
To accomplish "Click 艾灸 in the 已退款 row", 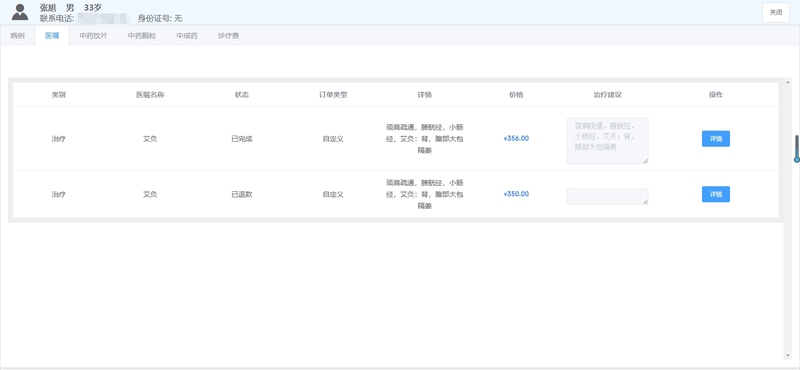I will pyautogui.click(x=150, y=194).
